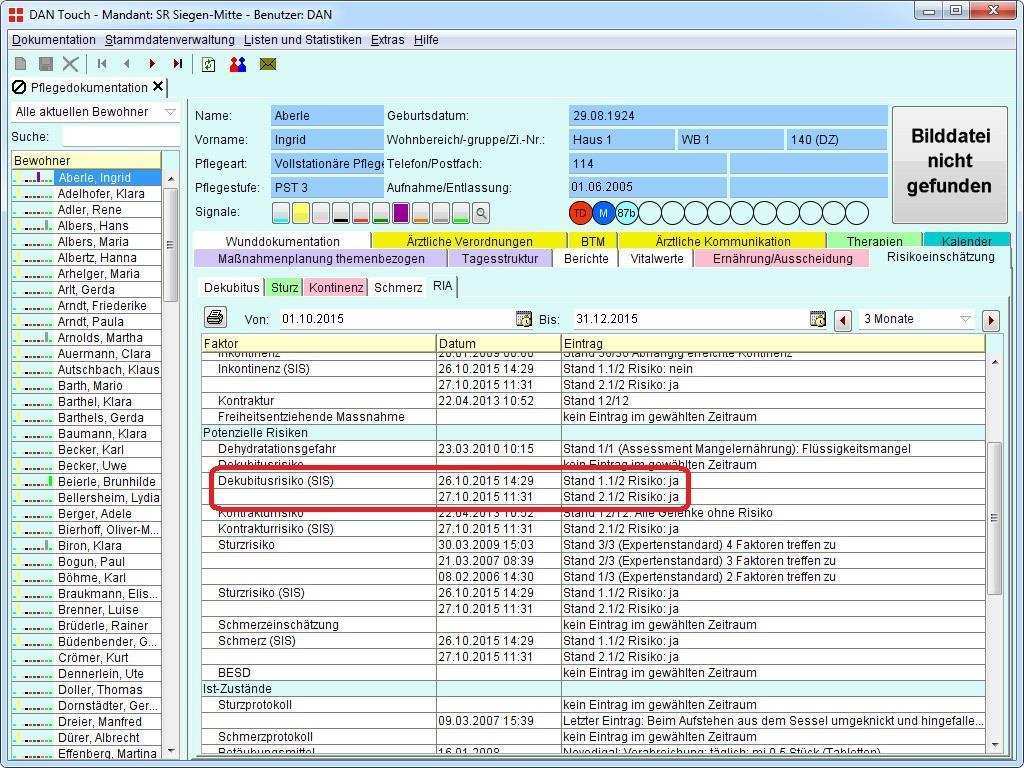Expand the Alle aktuellen Bewohner dropdown
1024x768 pixels.
(x=170, y=112)
